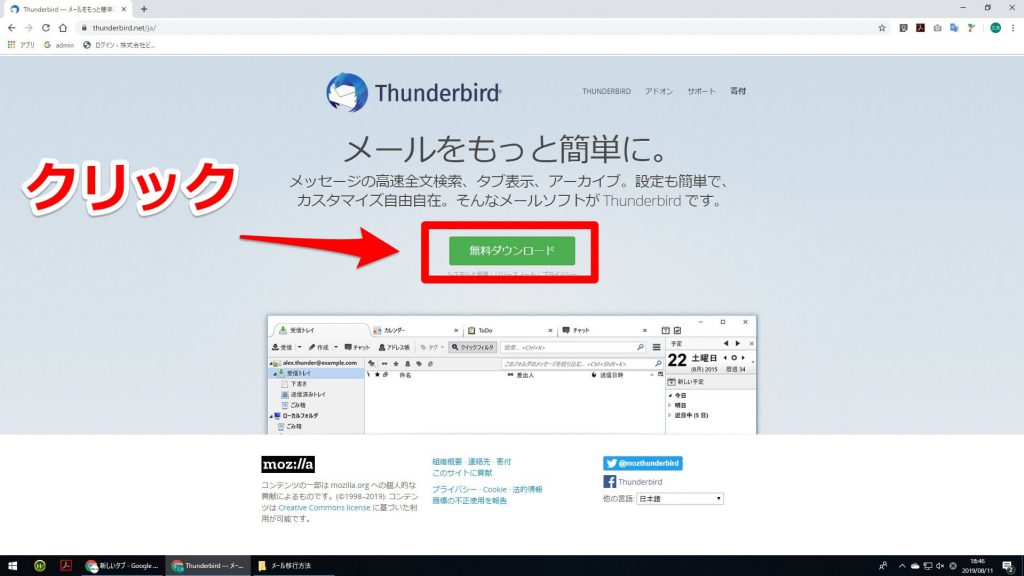This screenshot has width=1024, height=576.
Task: Switch to Thunderbird Chrome taskbar window
Action: (x=208, y=566)
